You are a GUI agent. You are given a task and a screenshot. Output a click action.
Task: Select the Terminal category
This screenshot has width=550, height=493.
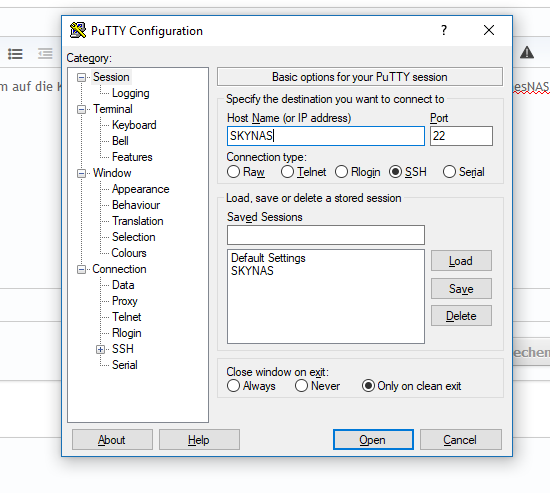[x=113, y=109]
